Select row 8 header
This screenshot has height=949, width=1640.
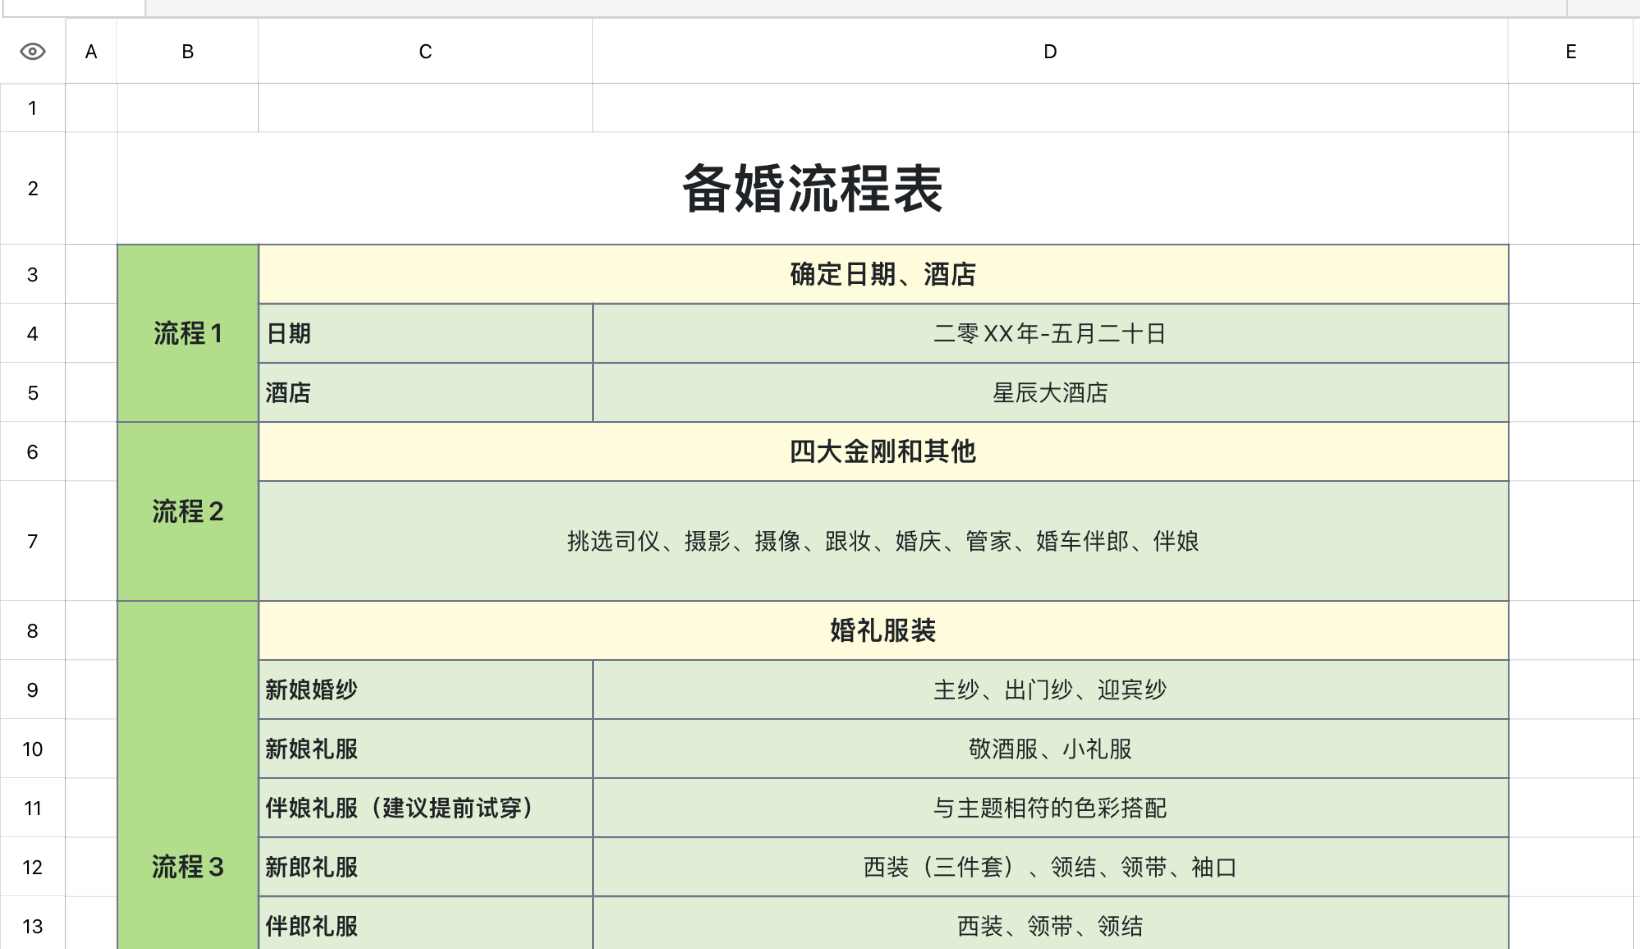click(x=32, y=630)
